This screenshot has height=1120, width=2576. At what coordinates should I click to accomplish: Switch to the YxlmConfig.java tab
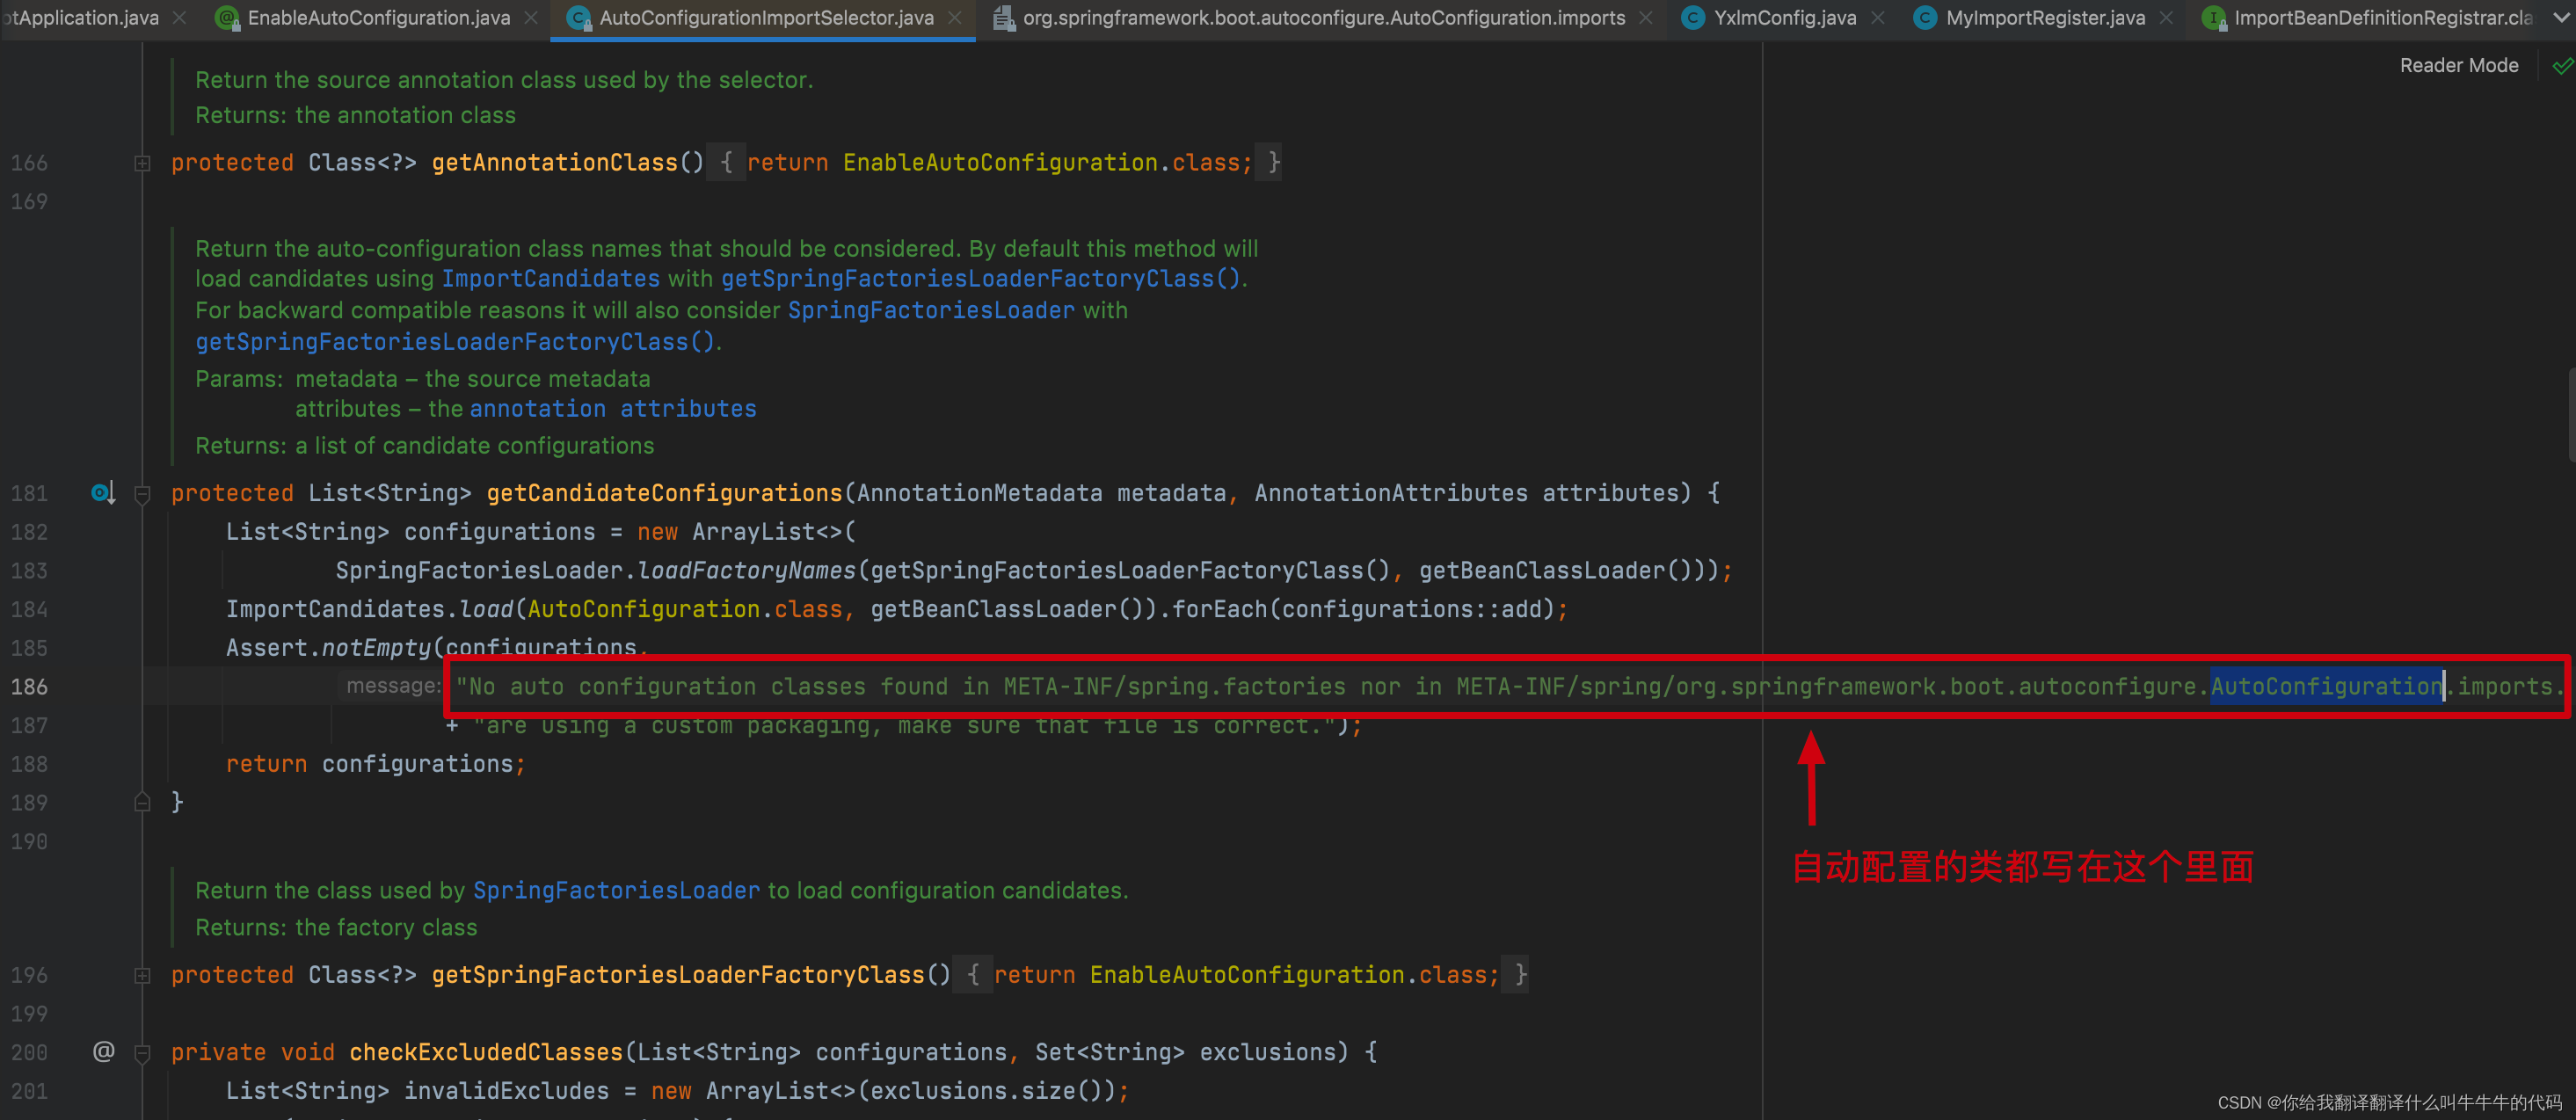(x=1784, y=18)
